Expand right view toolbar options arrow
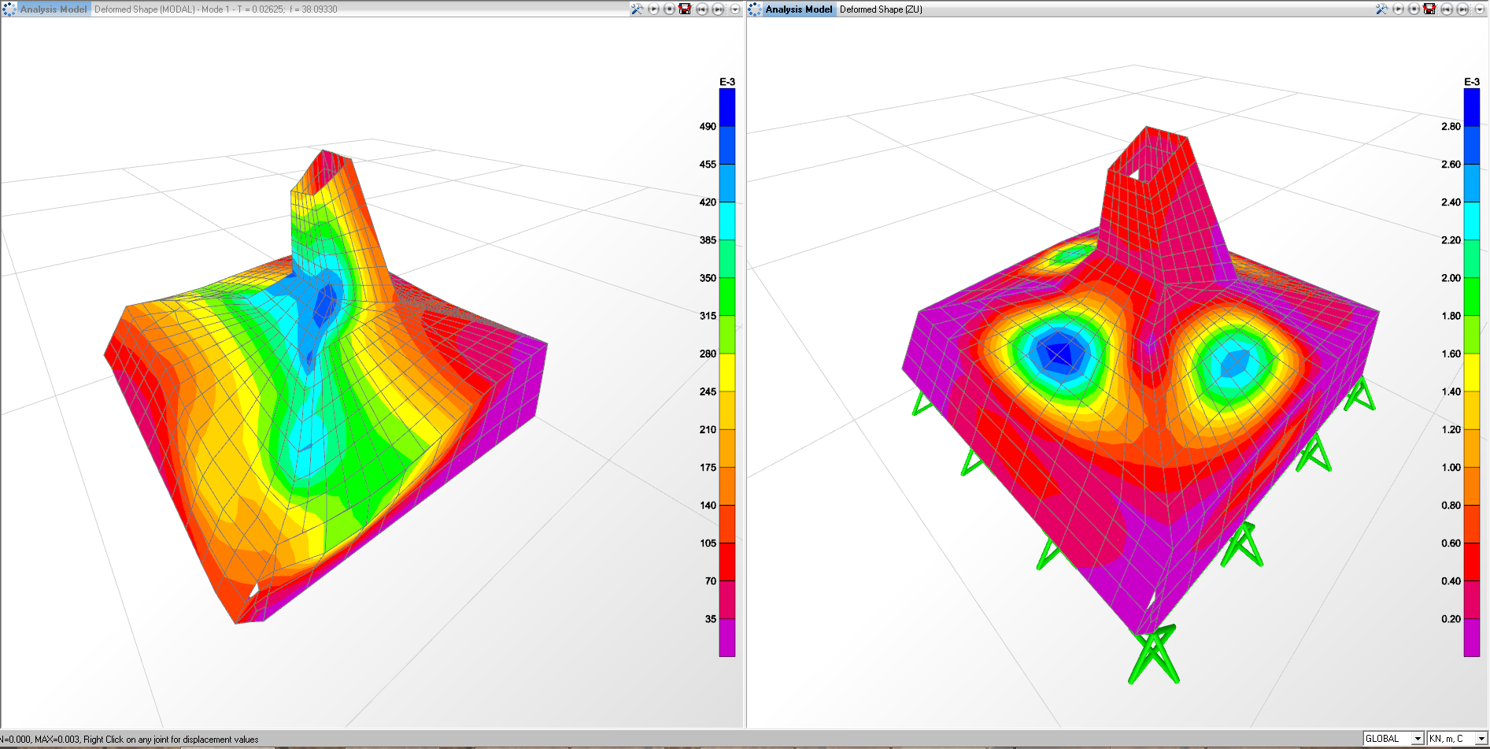The width and height of the screenshot is (1490, 749). (1480, 9)
